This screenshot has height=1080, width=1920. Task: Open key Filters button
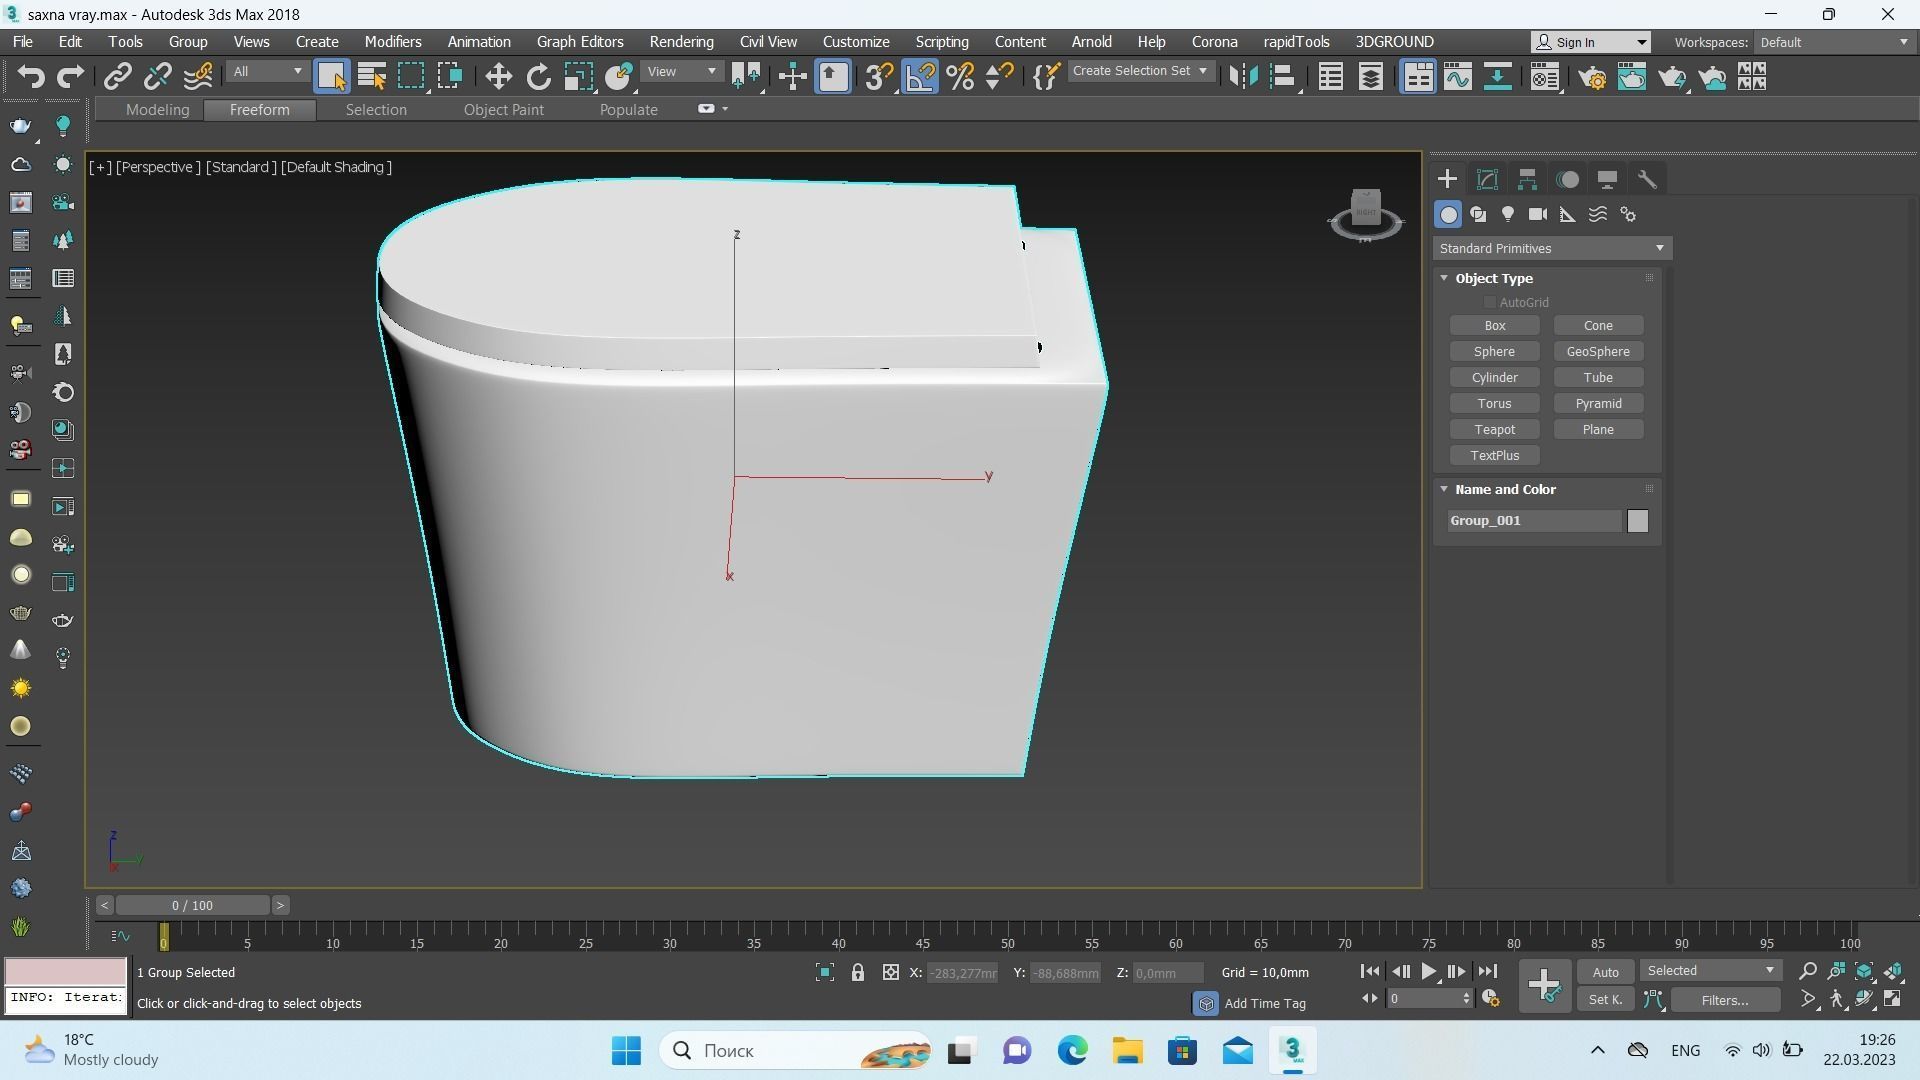point(1725,1000)
